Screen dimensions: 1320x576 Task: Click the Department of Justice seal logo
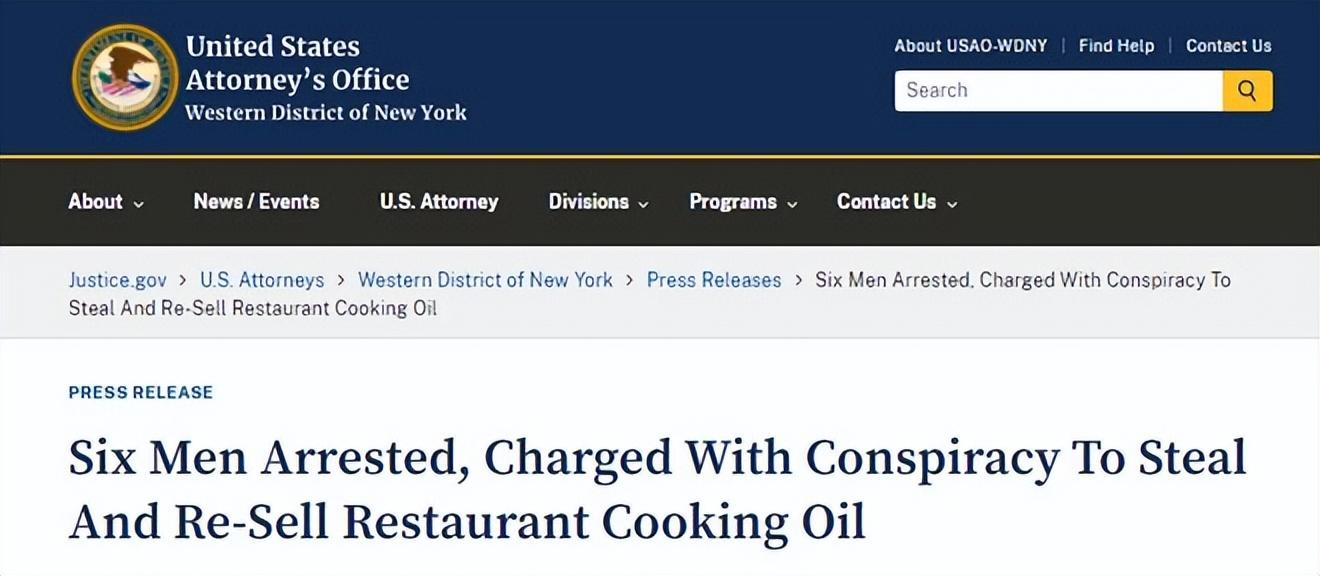point(125,77)
